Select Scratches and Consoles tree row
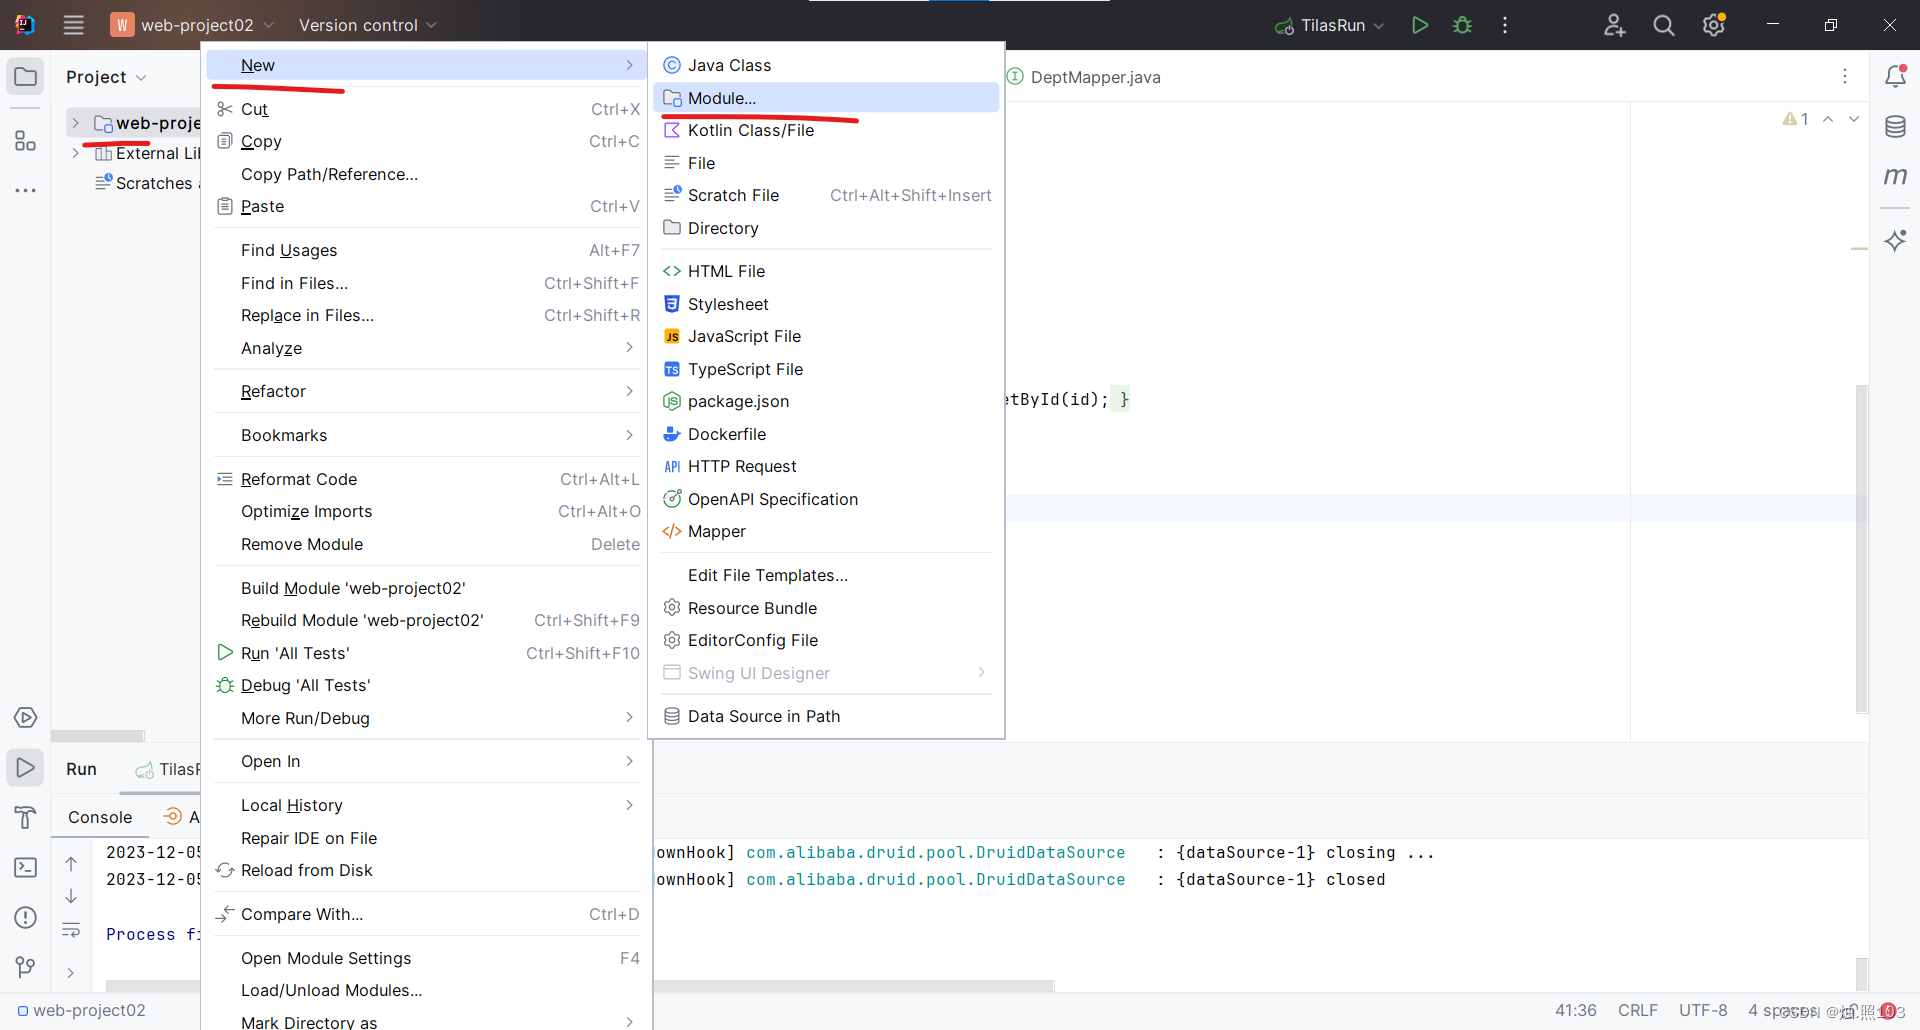Screen dimensions: 1920x1030 click(147, 183)
